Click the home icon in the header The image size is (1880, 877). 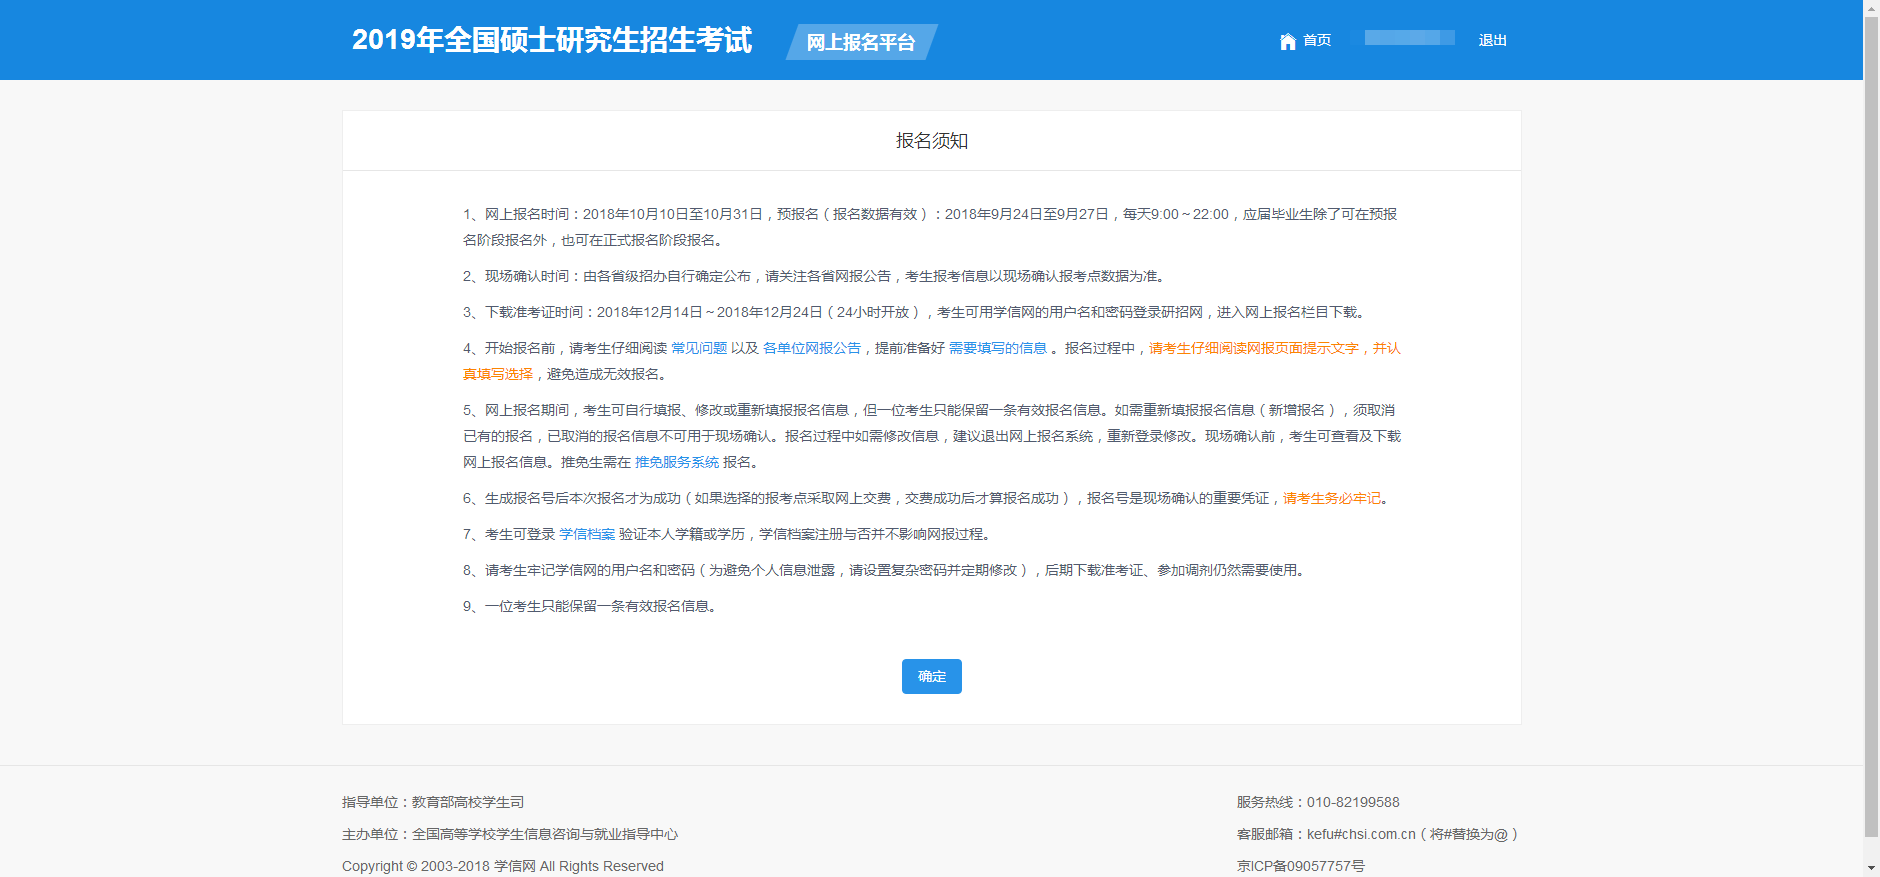pos(1287,41)
